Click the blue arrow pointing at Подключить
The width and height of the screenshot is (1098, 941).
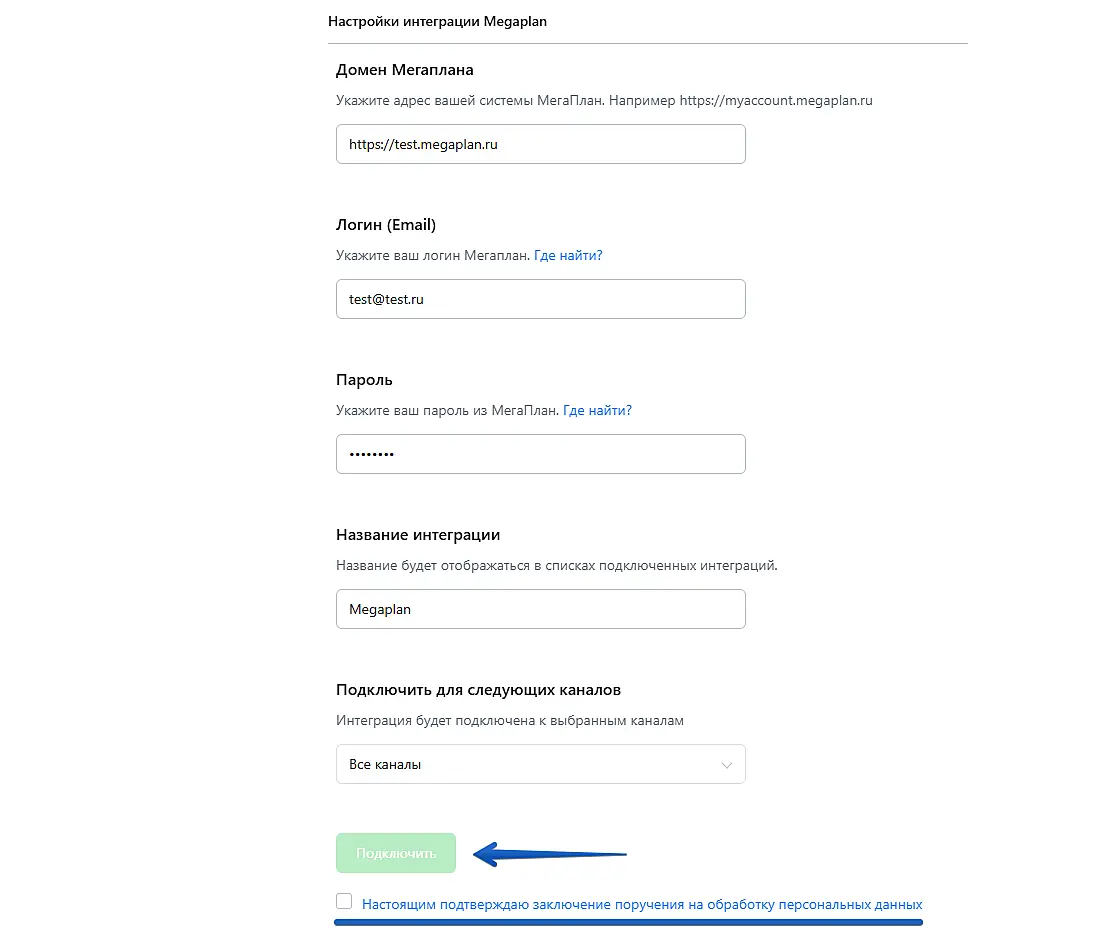pos(548,853)
